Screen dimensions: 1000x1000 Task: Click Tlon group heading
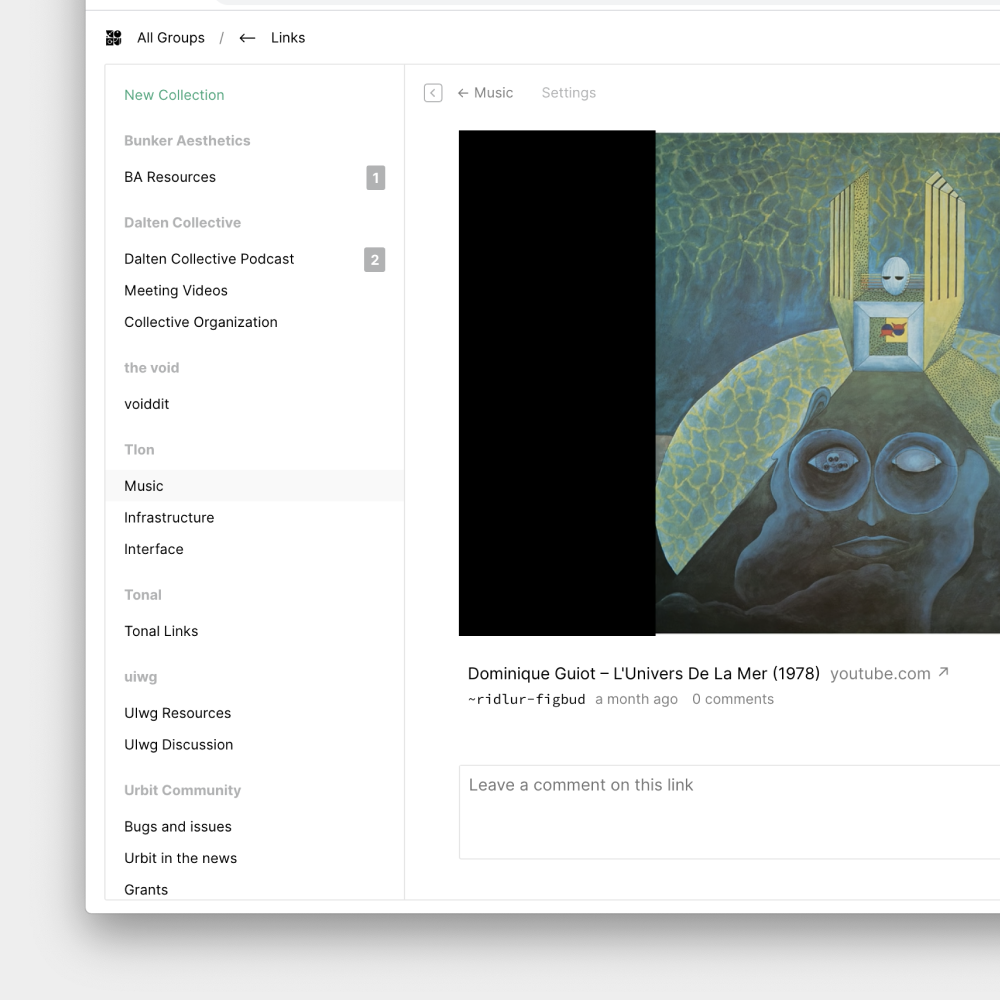click(x=139, y=450)
